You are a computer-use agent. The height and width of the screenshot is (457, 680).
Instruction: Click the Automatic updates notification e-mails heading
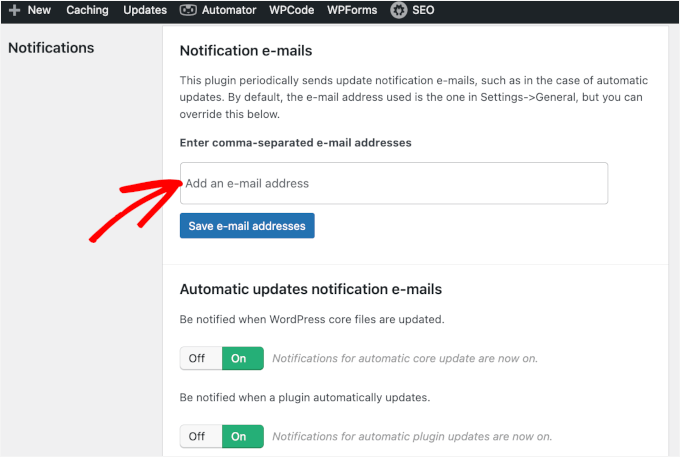[x=310, y=290]
